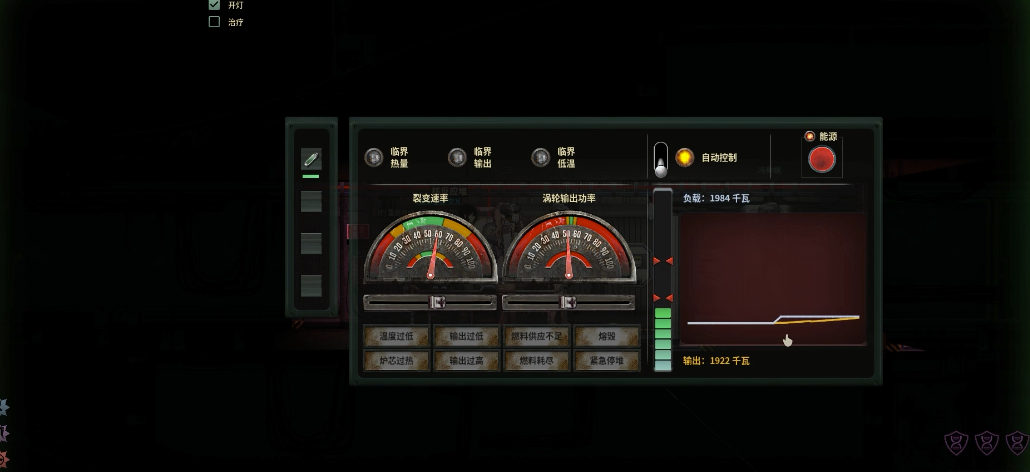This screenshot has height=472, width=1030.
Task: Click the 涡轮输出功率 gauge dial
Action: (x=569, y=246)
